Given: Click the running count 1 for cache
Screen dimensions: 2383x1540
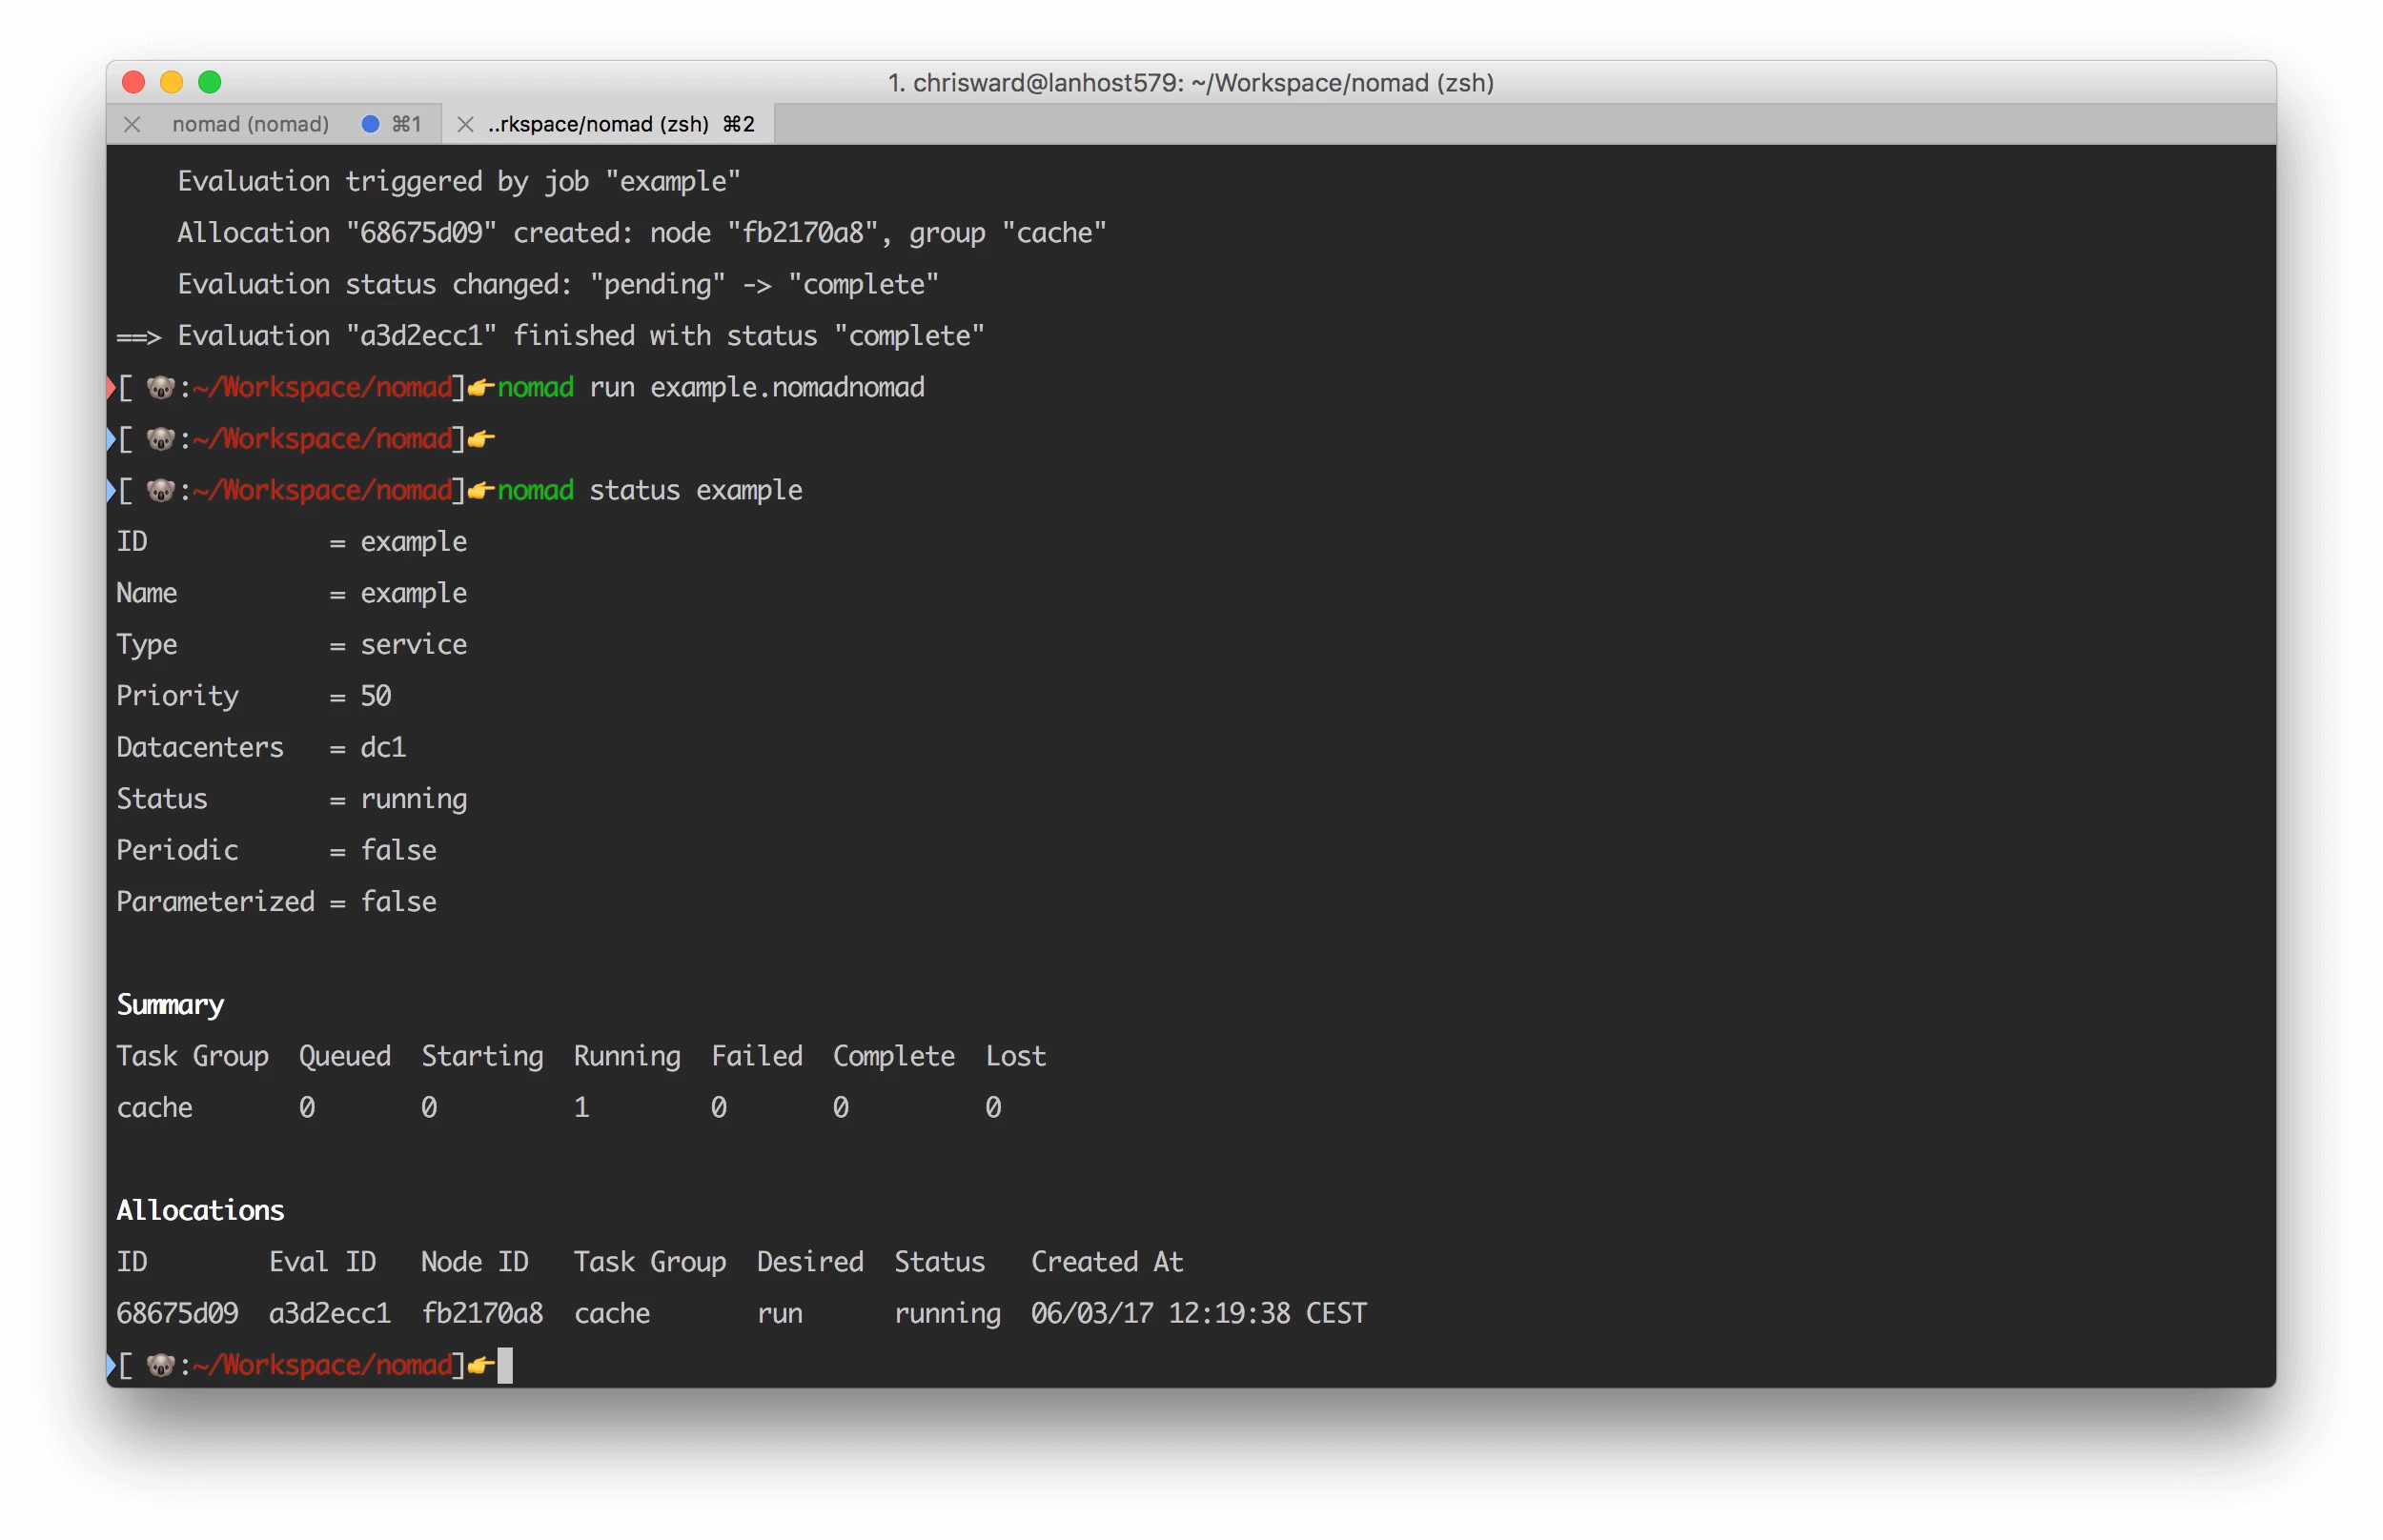Looking at the screenshot, I should (581, 1108).
